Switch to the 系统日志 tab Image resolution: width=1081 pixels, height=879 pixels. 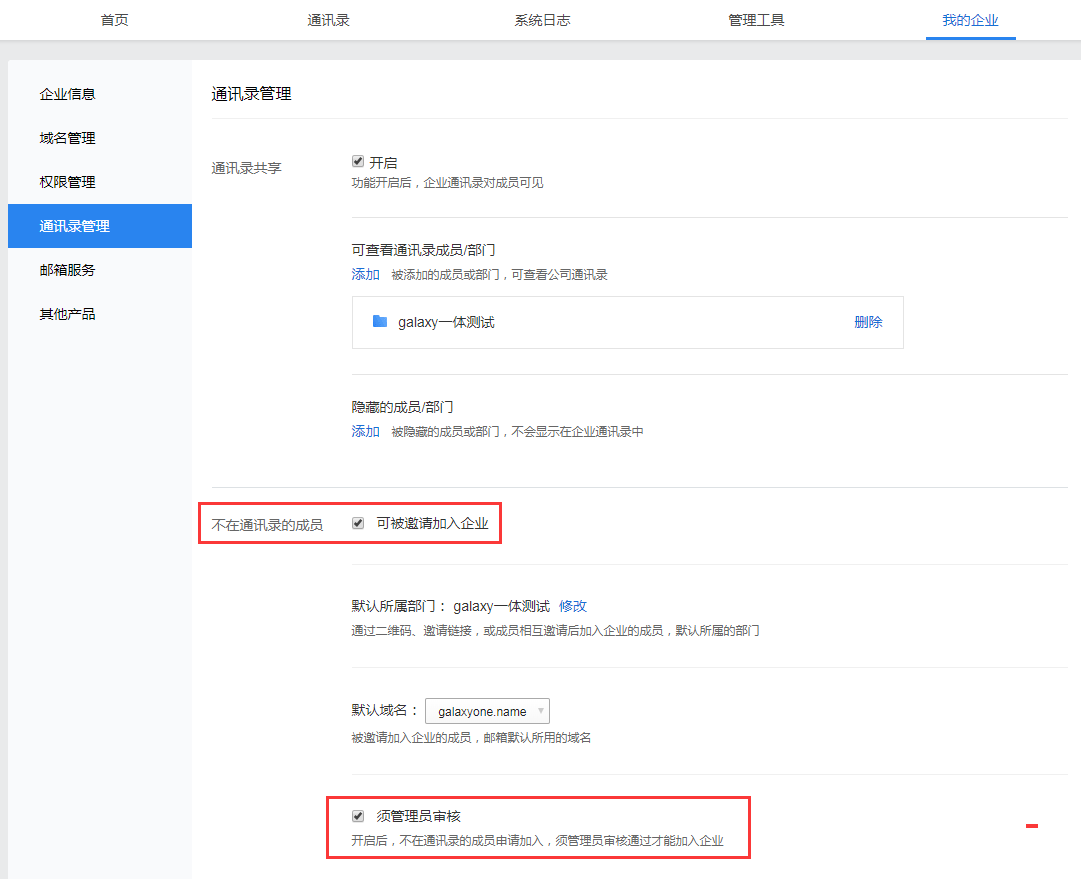click(x=542, y=19)
